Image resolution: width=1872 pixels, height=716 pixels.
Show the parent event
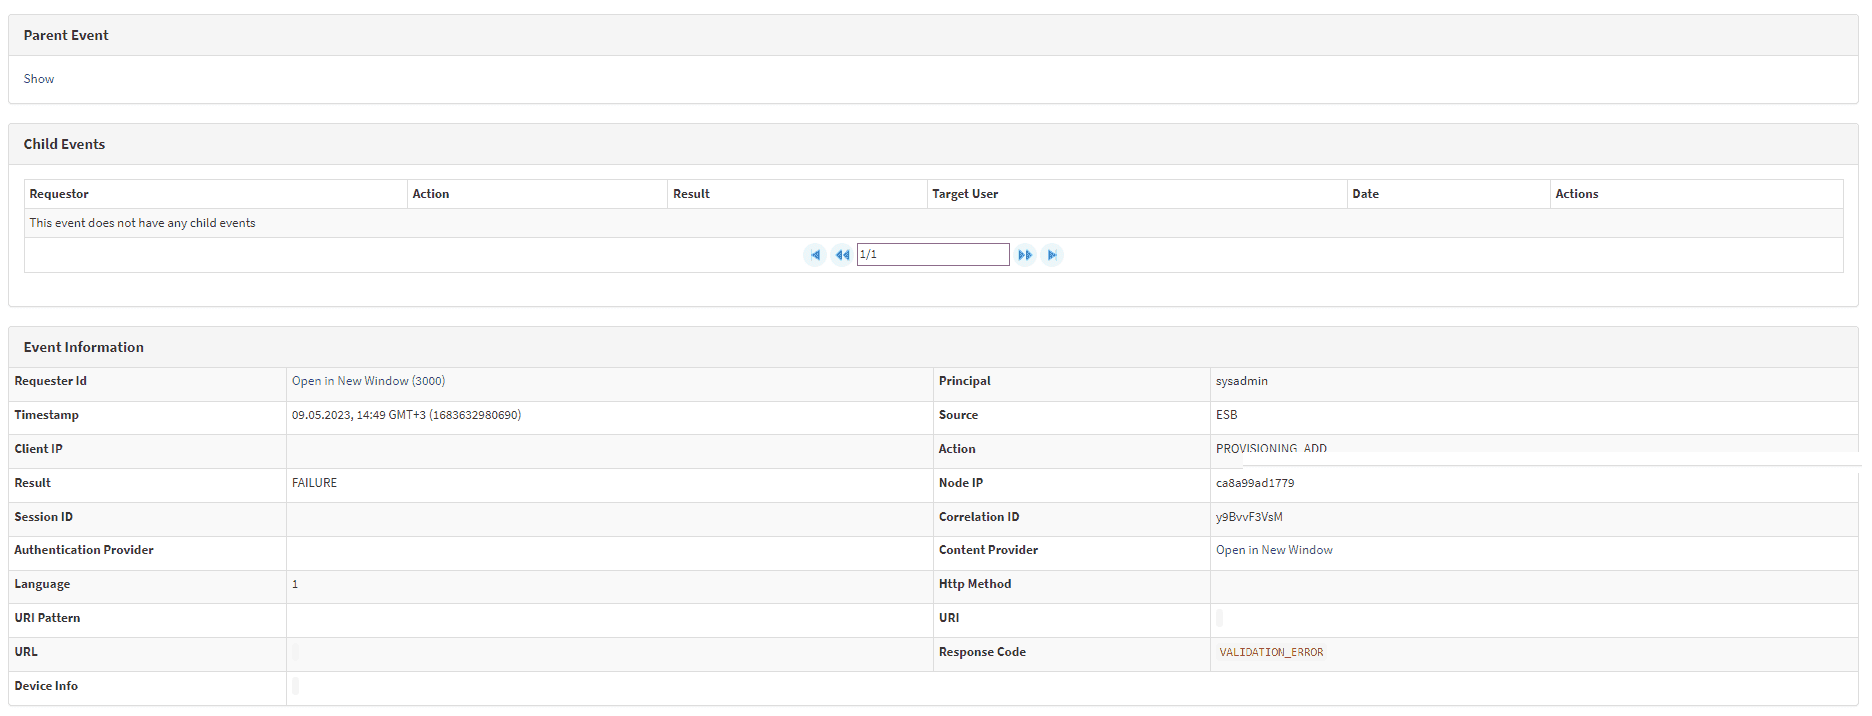39,79
